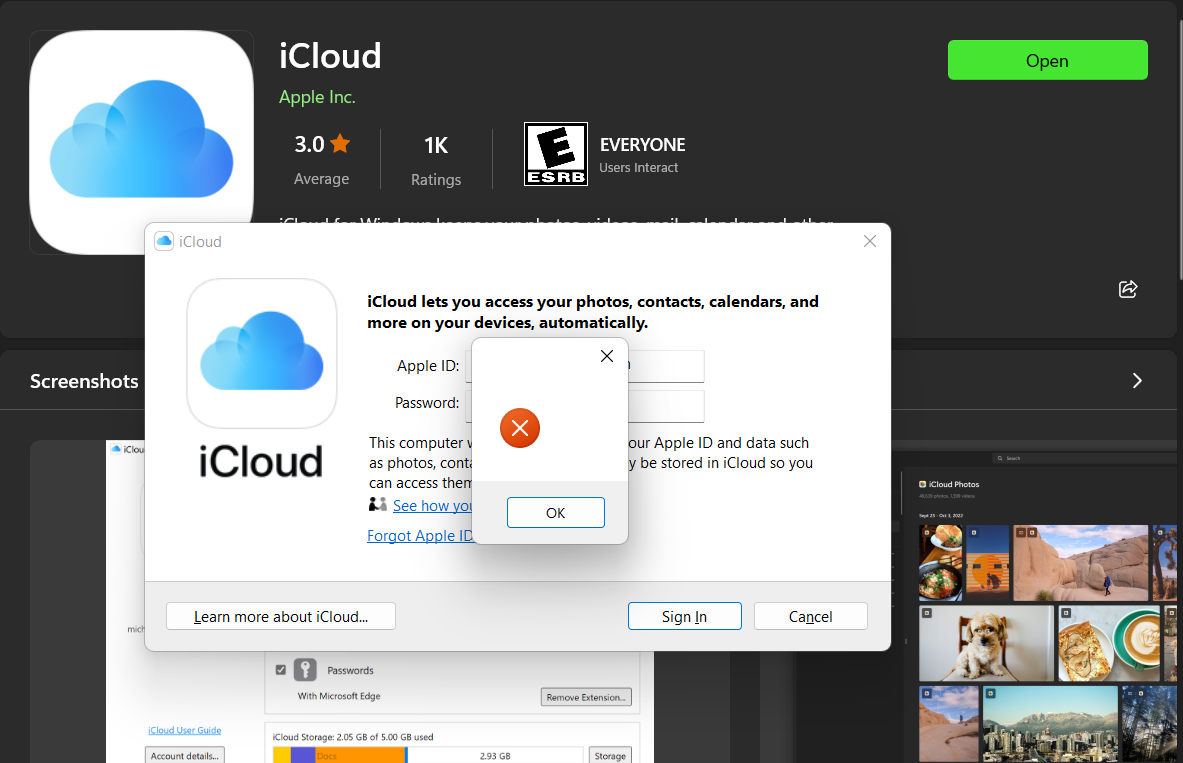Image resolution: width=1183 pixels, height=763 pixels.
Task: Click the desert rocks photo thumbnail
Action: point(1080,563)
